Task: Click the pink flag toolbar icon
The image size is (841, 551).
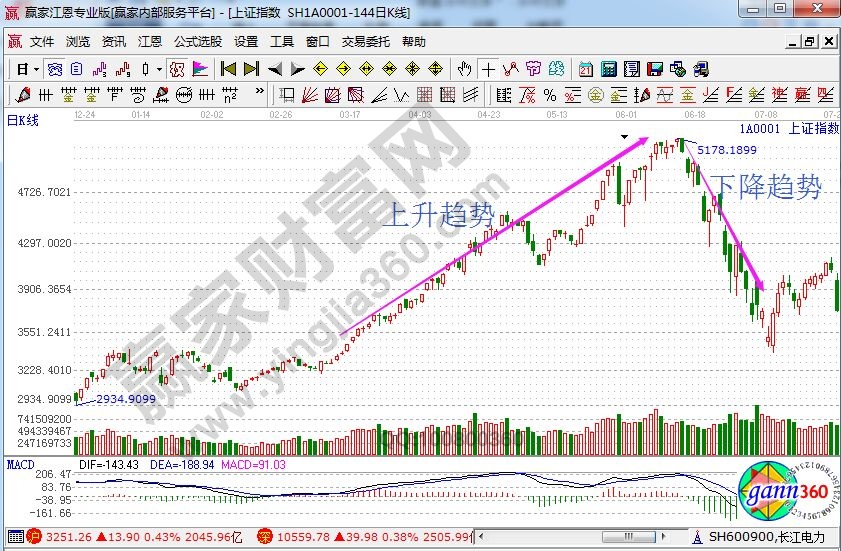Action: (x=200, y=69)
